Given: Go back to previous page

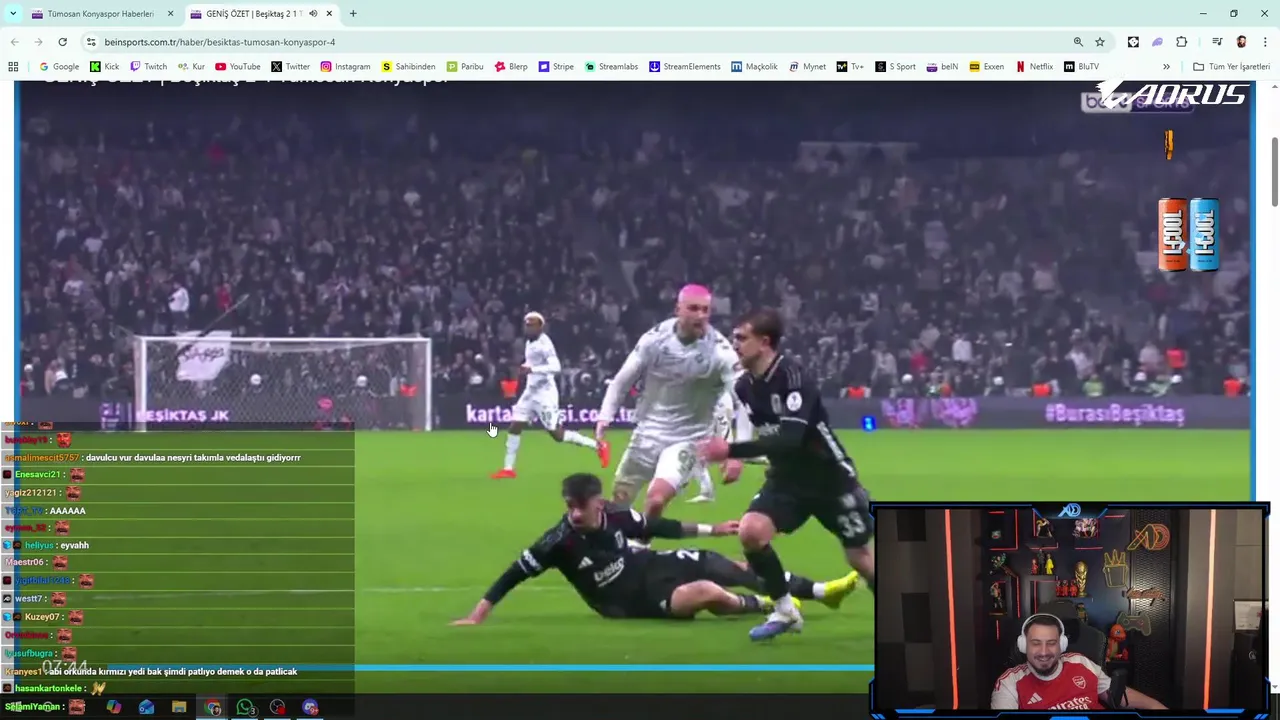Looking at the screenshot, I should coord(14,42).
